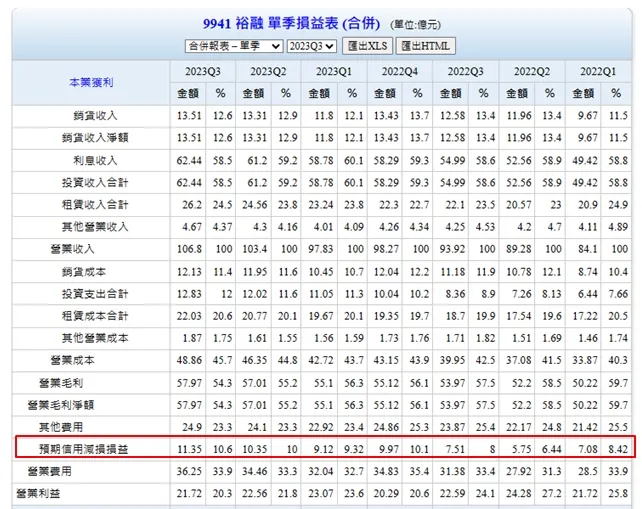642x509 pixels.
Task: Select the 2023Q3 column header
Action: coord(203,72)
